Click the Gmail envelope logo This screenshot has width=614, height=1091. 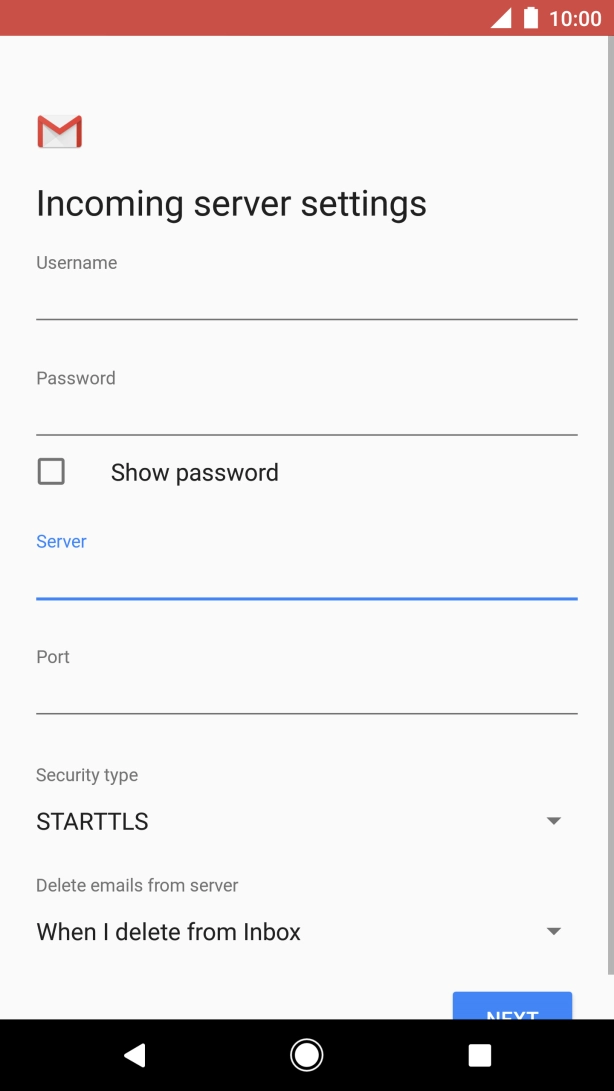59,132
